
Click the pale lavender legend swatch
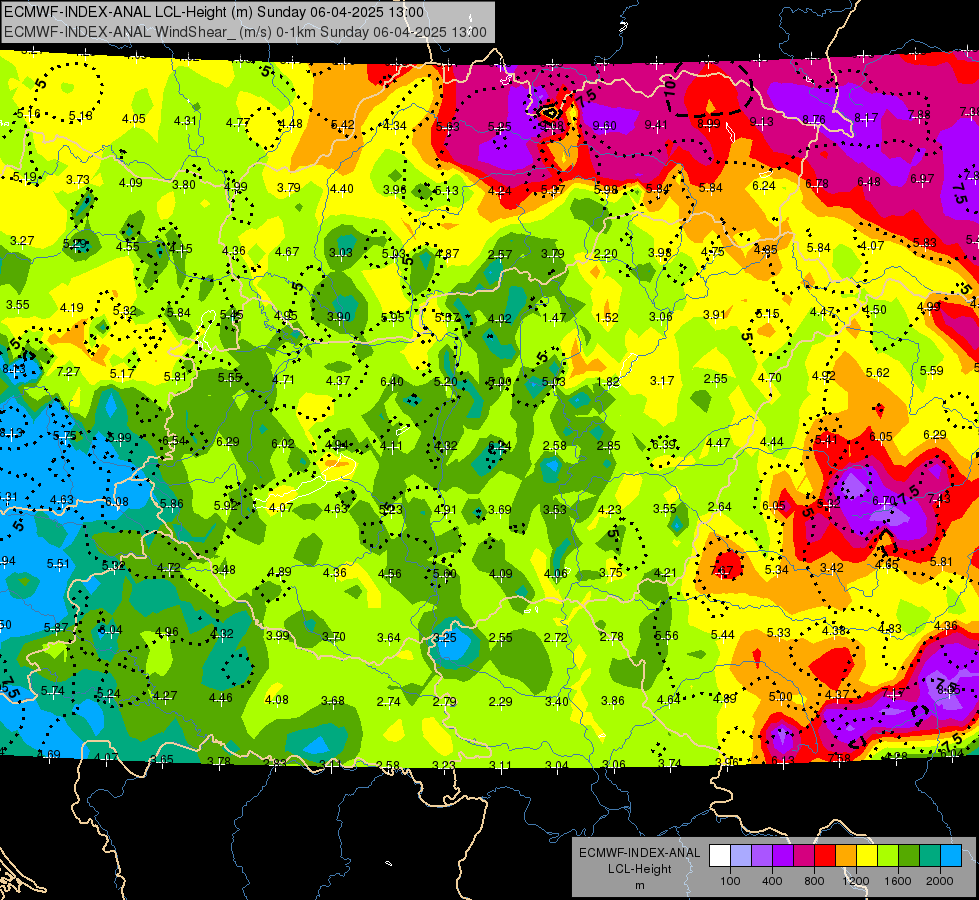(x=741, y=856)
